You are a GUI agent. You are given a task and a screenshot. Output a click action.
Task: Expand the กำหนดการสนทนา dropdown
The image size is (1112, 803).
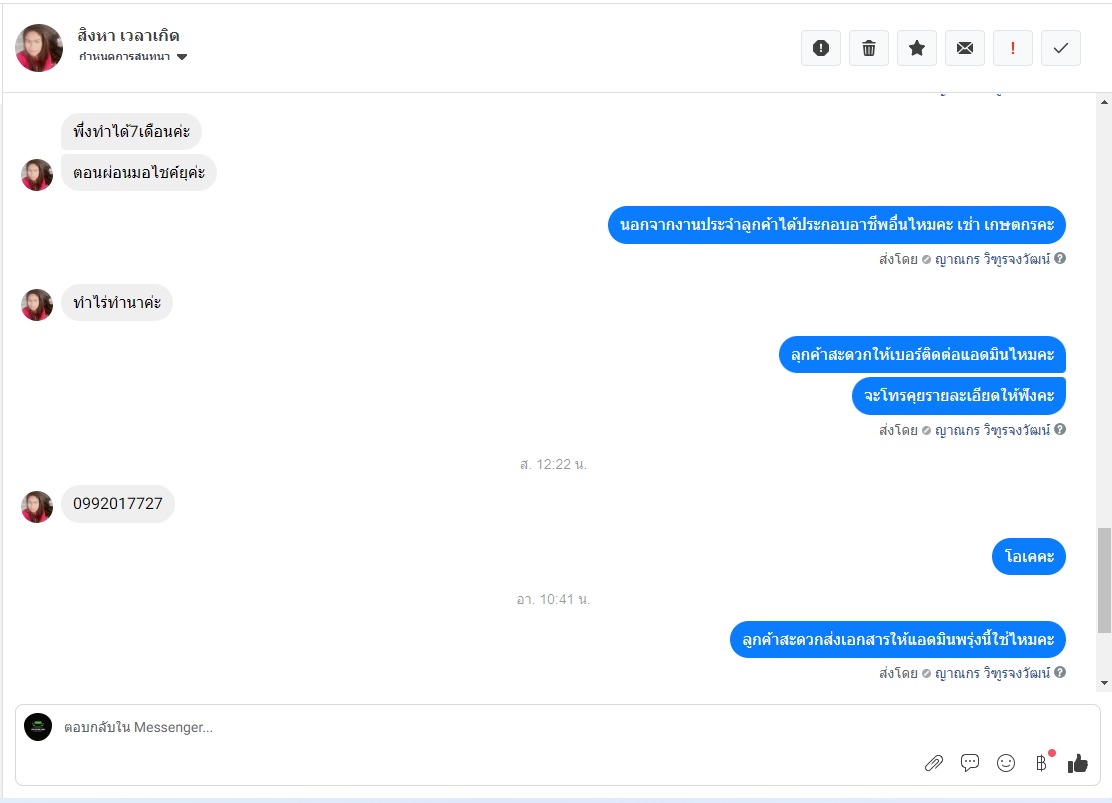(x=133, y=57)
